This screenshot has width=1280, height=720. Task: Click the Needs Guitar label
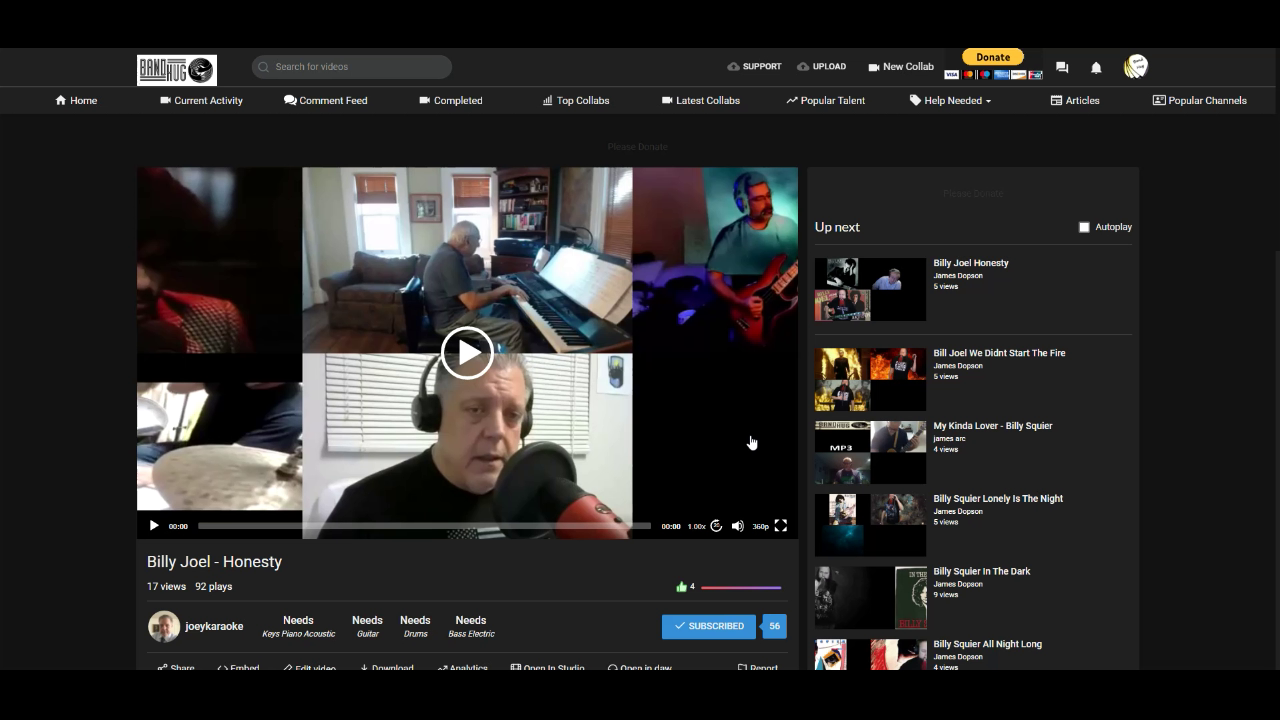(x=367, y=627)
